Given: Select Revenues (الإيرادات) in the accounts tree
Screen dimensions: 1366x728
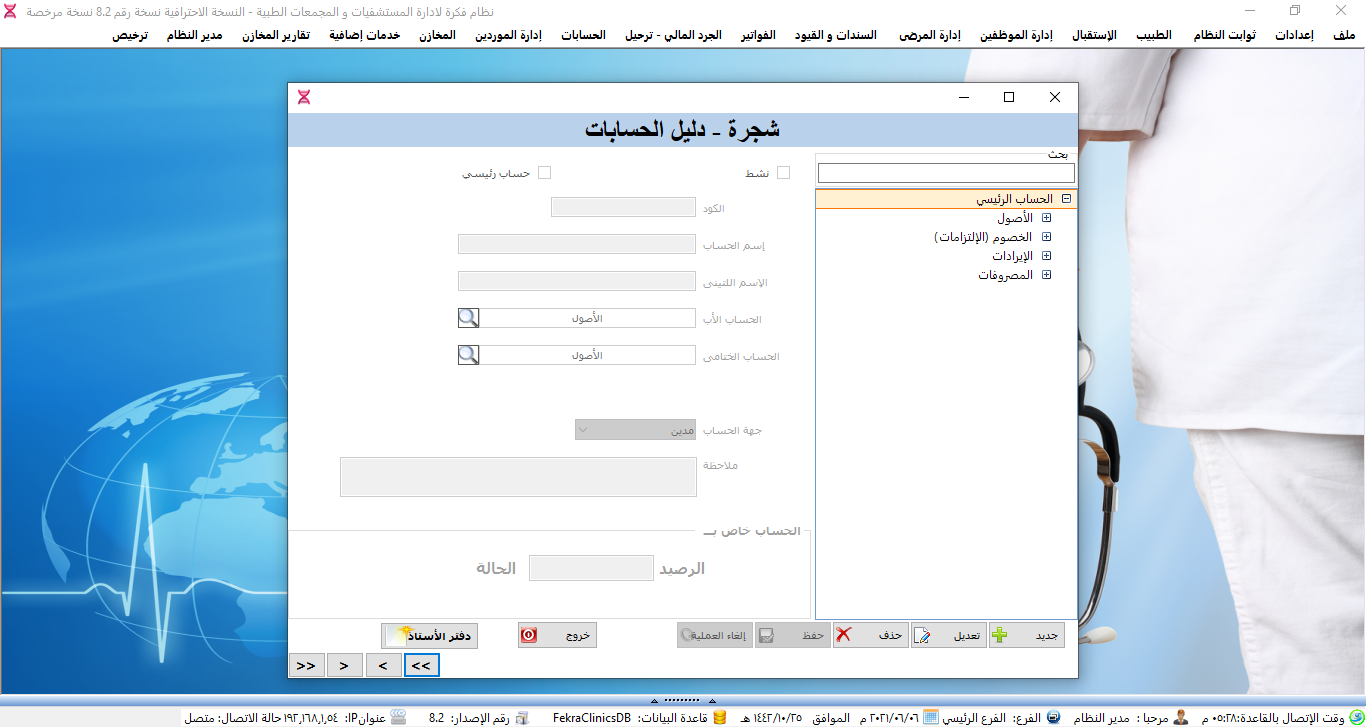Looking at the screenshot, I should tap(1011, 256).
